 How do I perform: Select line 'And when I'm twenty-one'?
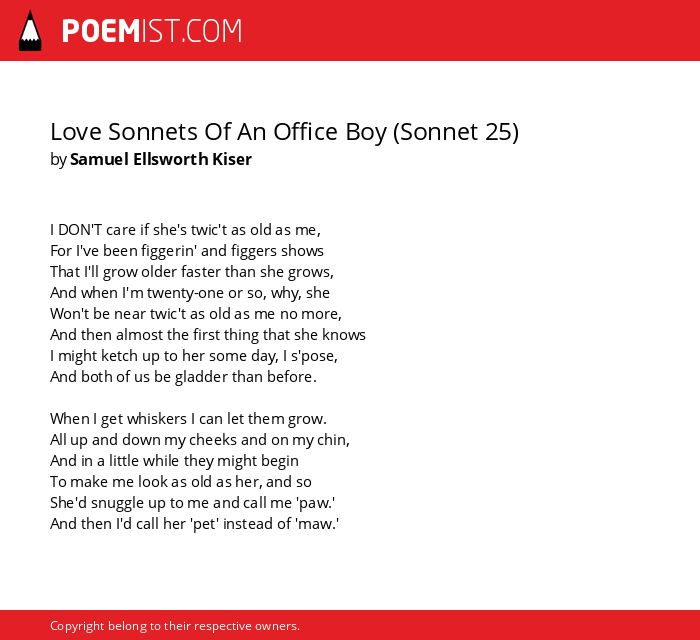pyautogui.click(x=190, y=293)
